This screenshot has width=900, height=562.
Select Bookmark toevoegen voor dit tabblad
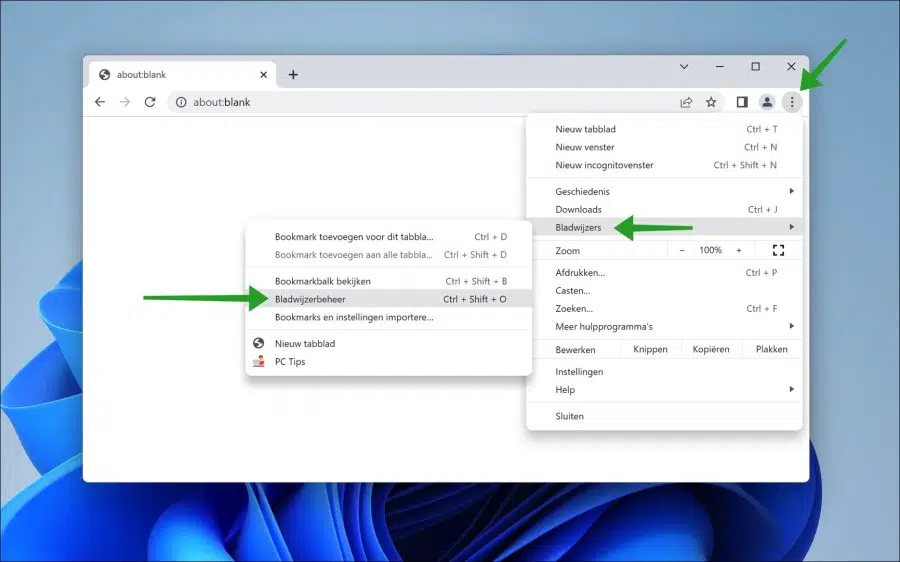388,237
